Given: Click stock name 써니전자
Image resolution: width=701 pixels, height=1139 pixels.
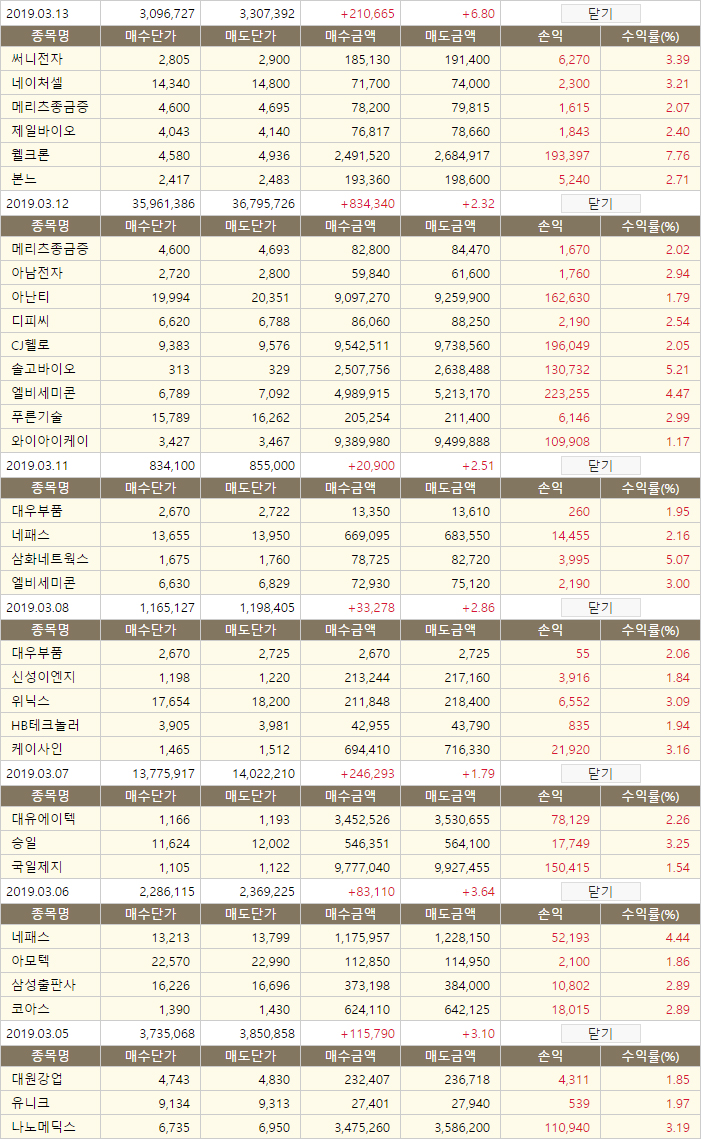Looking at the screenshot, I should pos(37,59).
